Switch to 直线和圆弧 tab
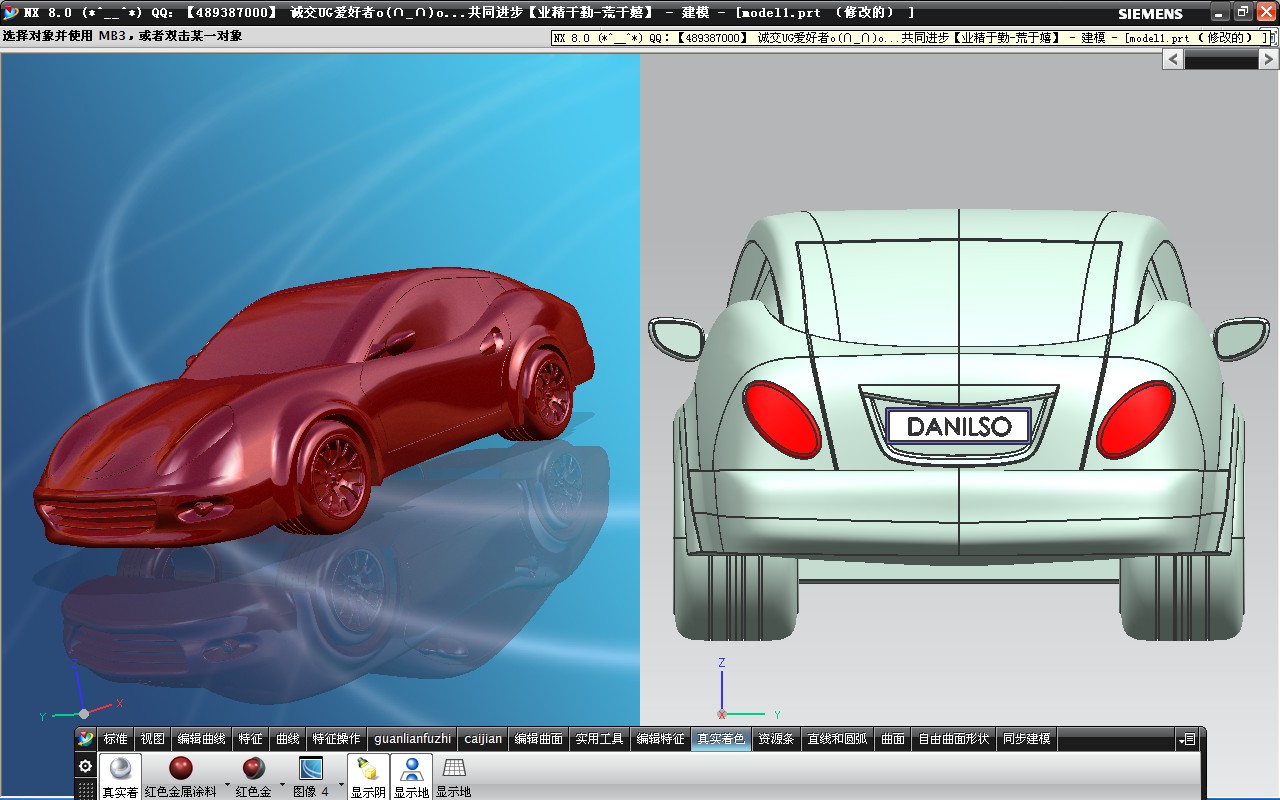Image resolution: width=1280 pixels, height=800 pixels. pos(838,739)
